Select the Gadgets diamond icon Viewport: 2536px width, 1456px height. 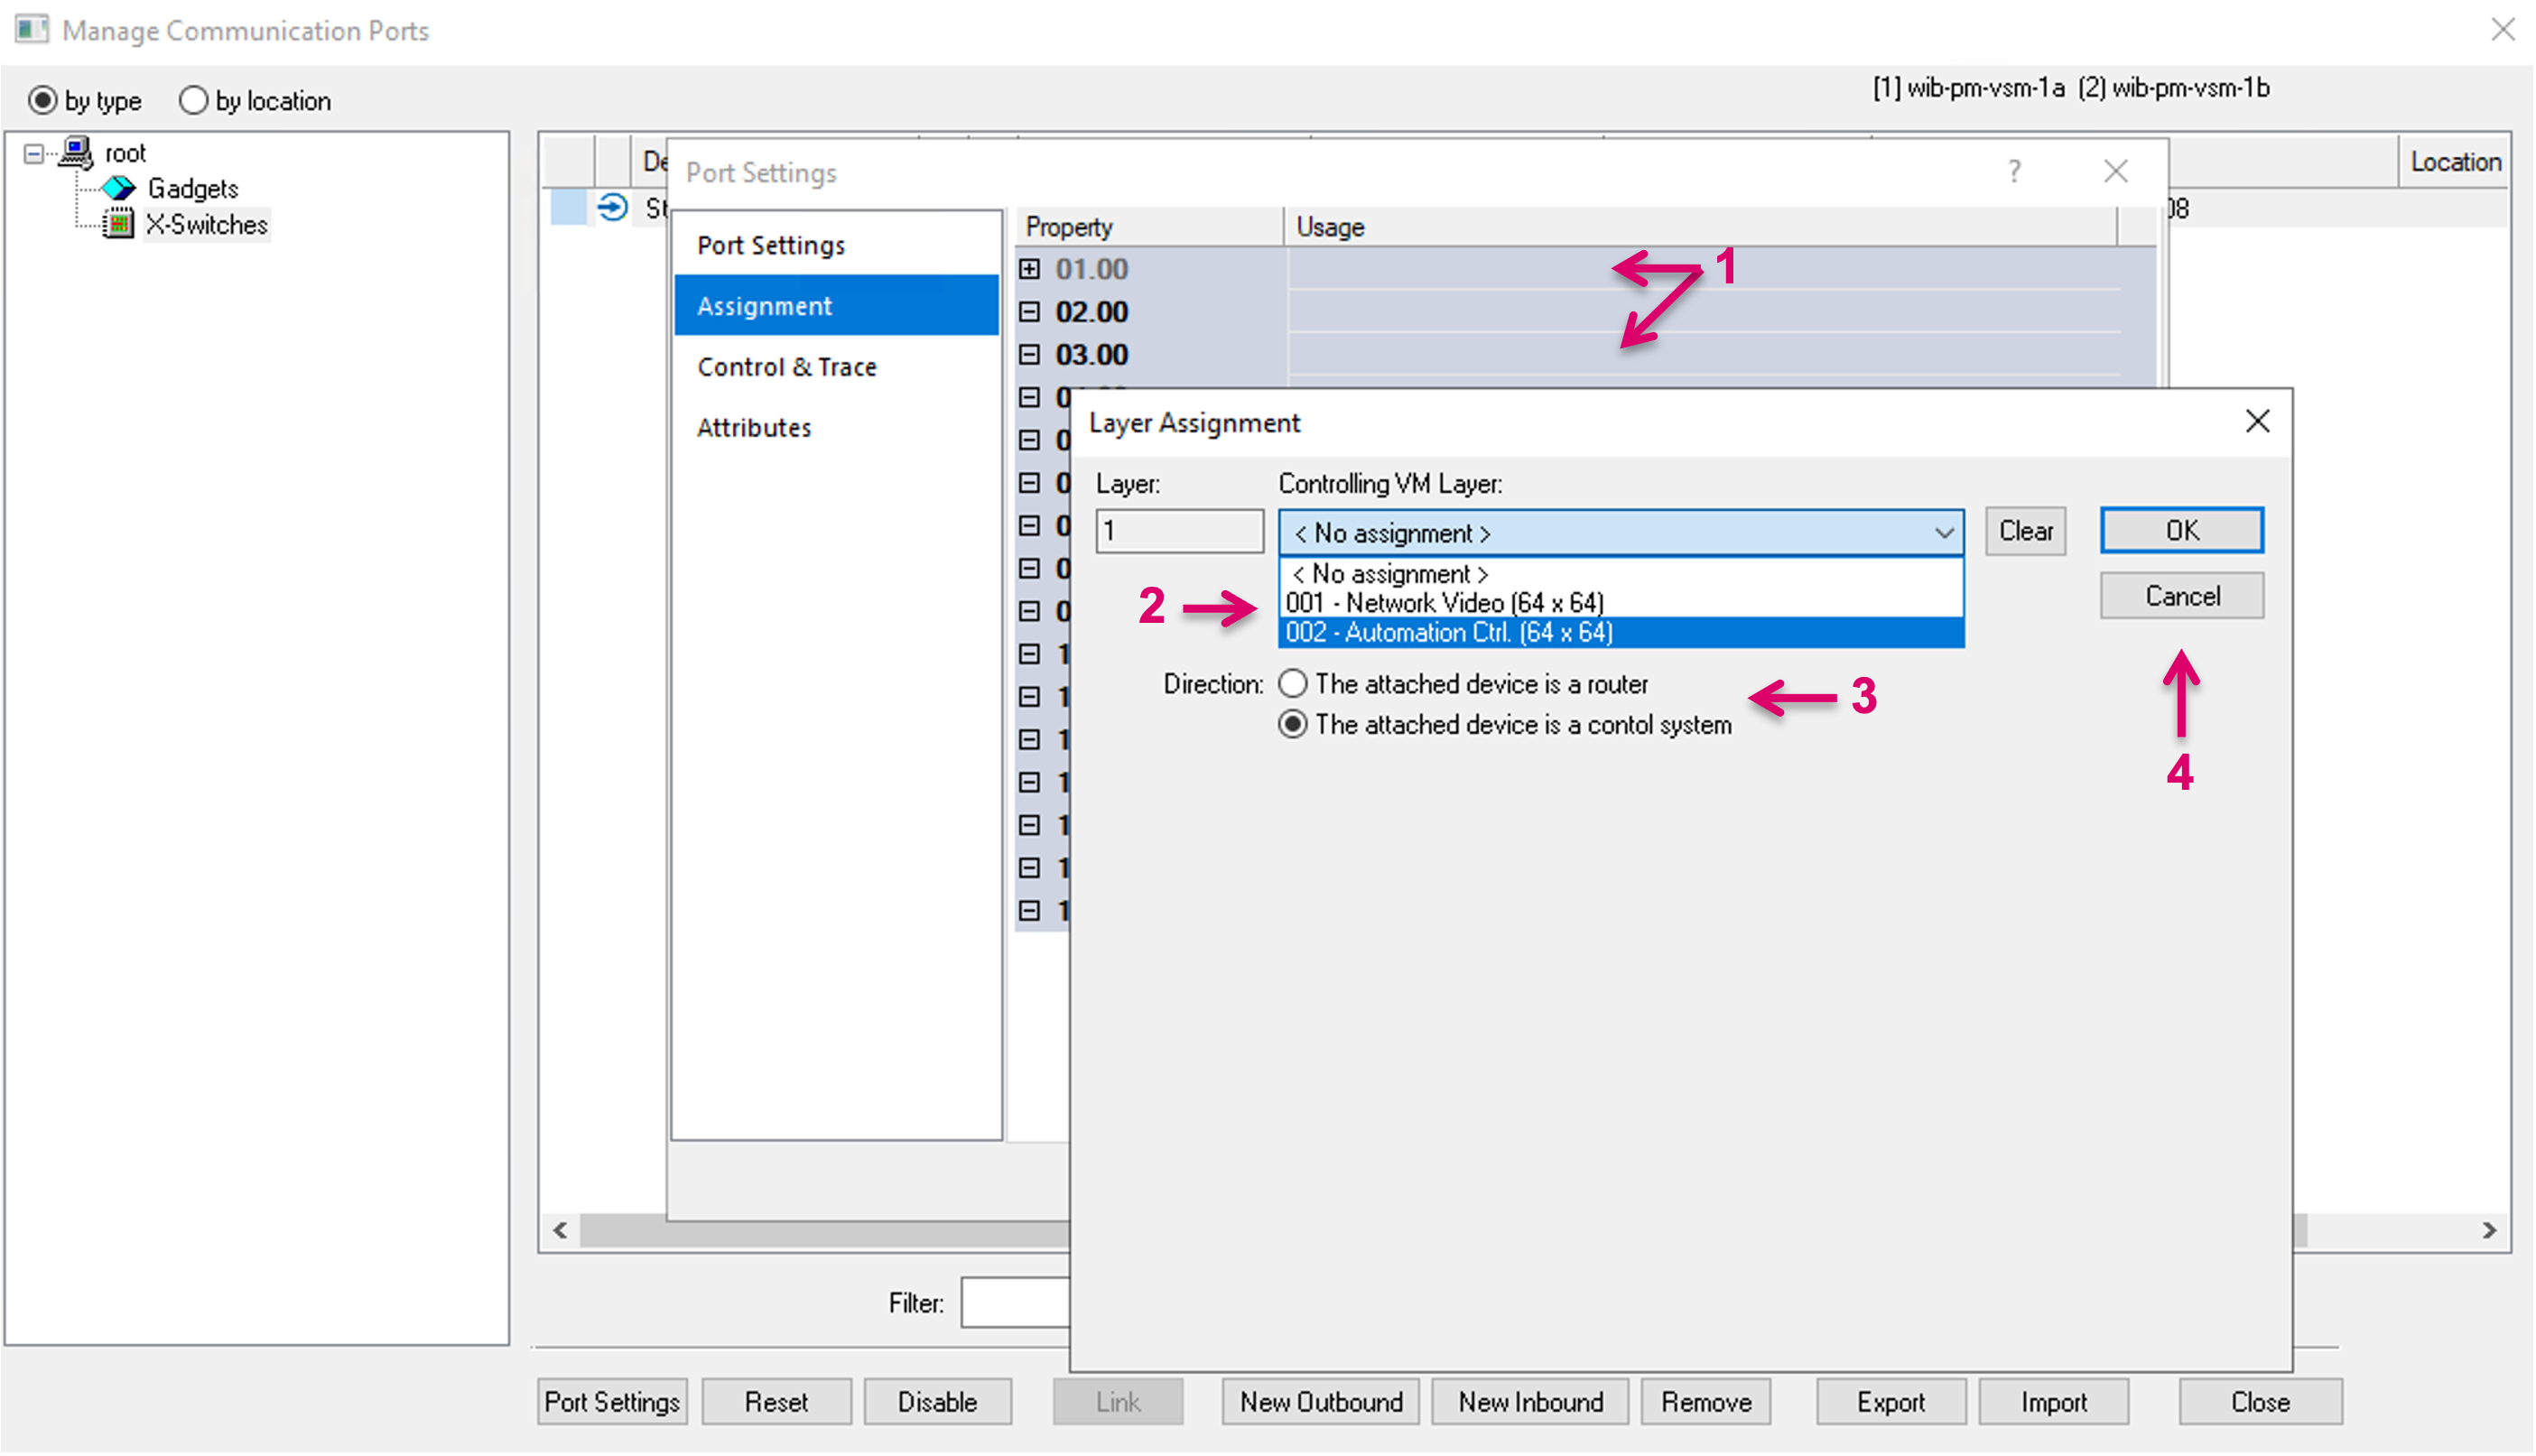[x=119, y=188]
